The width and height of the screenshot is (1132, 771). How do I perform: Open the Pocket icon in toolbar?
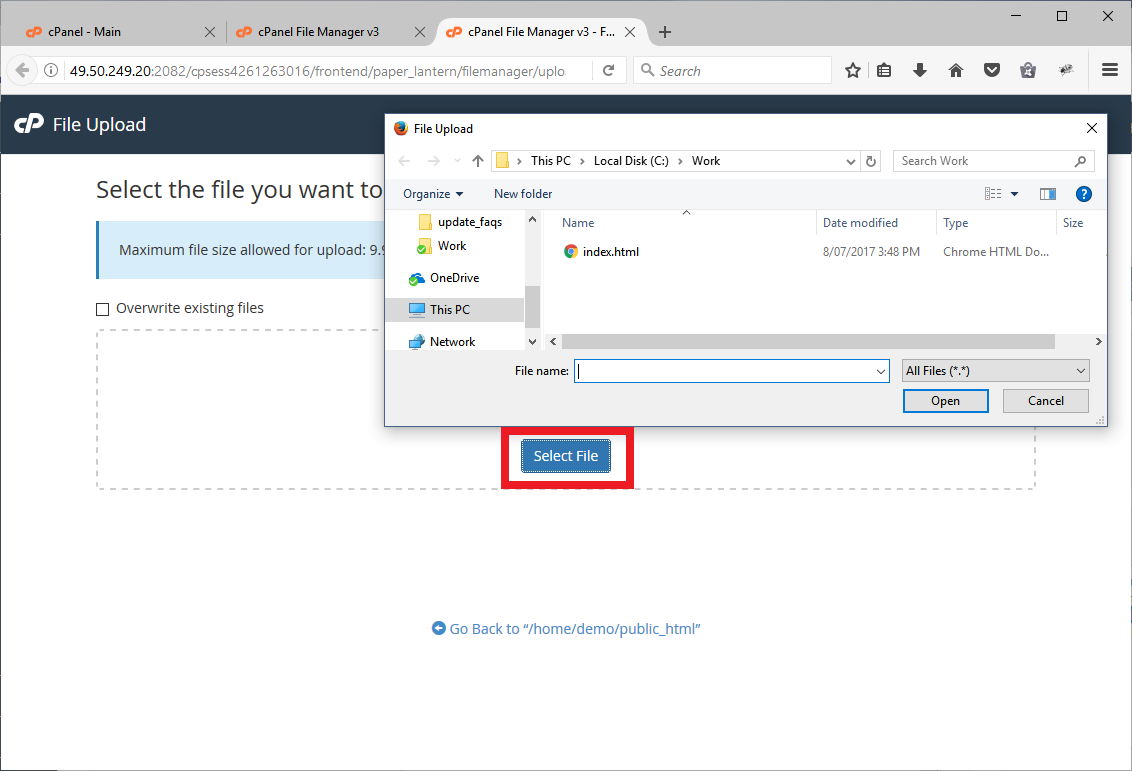[x=991, y=70]
